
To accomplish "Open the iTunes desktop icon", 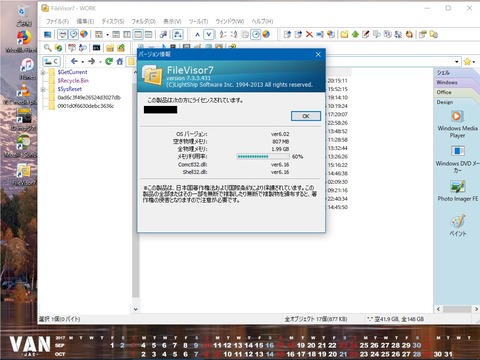I will (x=27, y=69).
